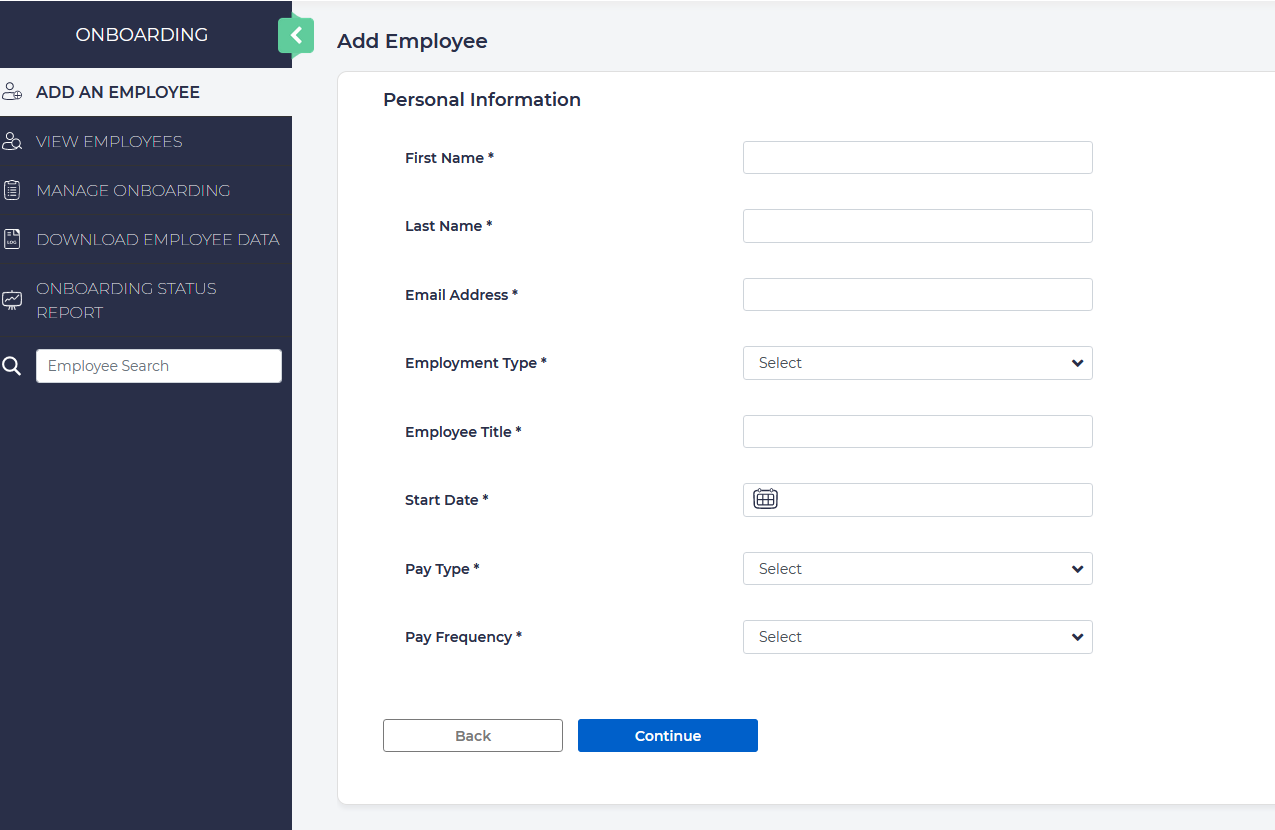Click the Employee Search box
The height and width of the screenshot is (830, 1275).
(x=159, y=366)
